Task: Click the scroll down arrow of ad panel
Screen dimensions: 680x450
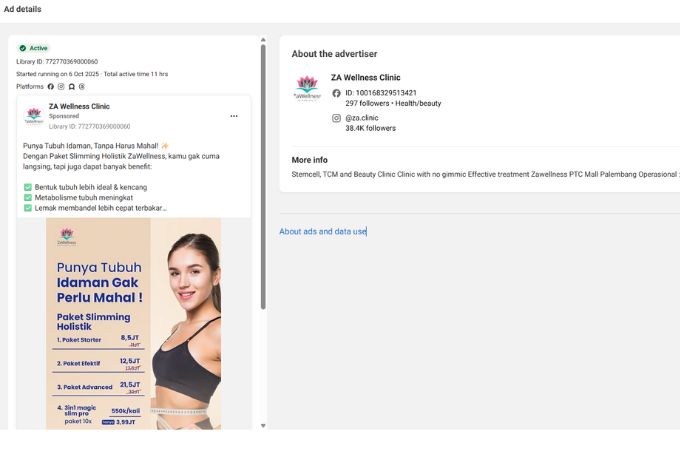Action: click(x=263, y=425)
